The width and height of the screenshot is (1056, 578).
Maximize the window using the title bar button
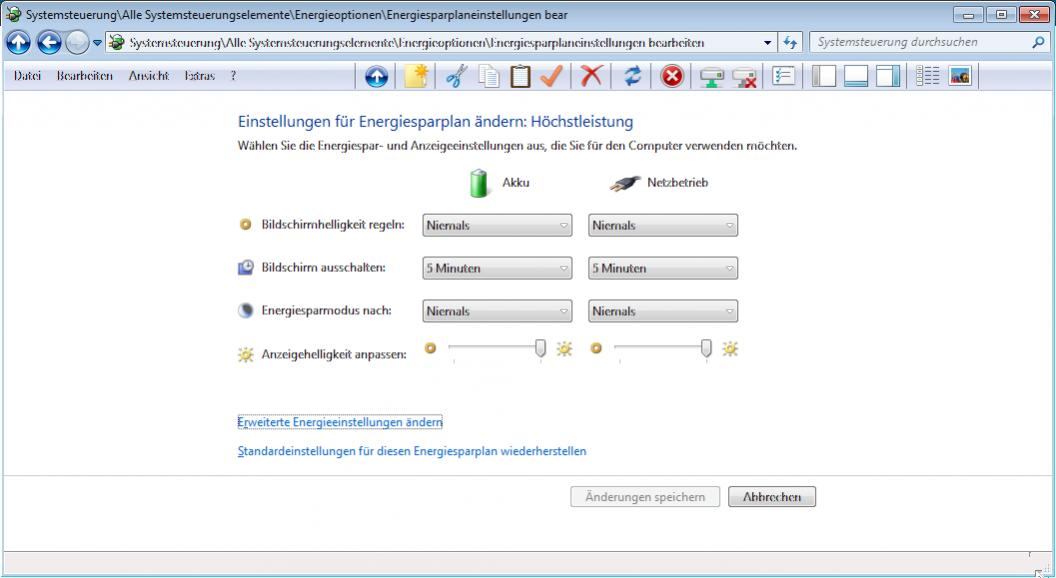point(1001,14)
